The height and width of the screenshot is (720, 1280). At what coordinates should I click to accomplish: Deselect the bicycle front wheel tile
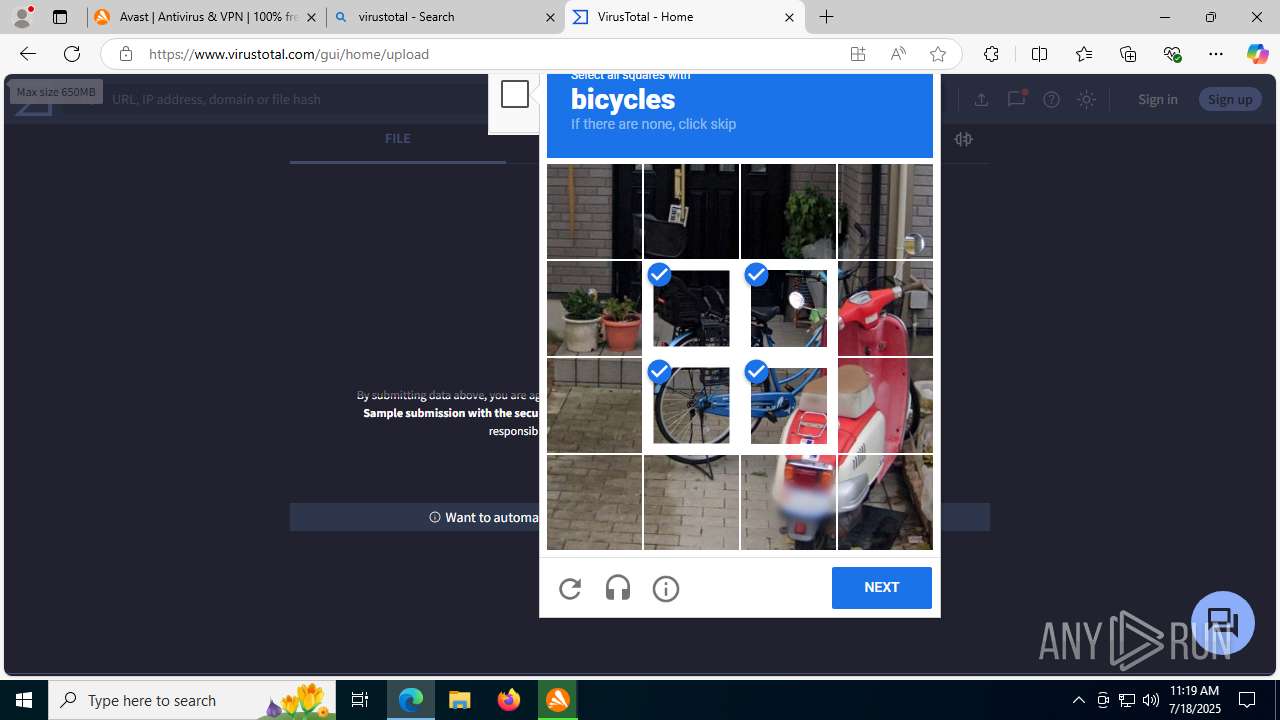(691, 405)
